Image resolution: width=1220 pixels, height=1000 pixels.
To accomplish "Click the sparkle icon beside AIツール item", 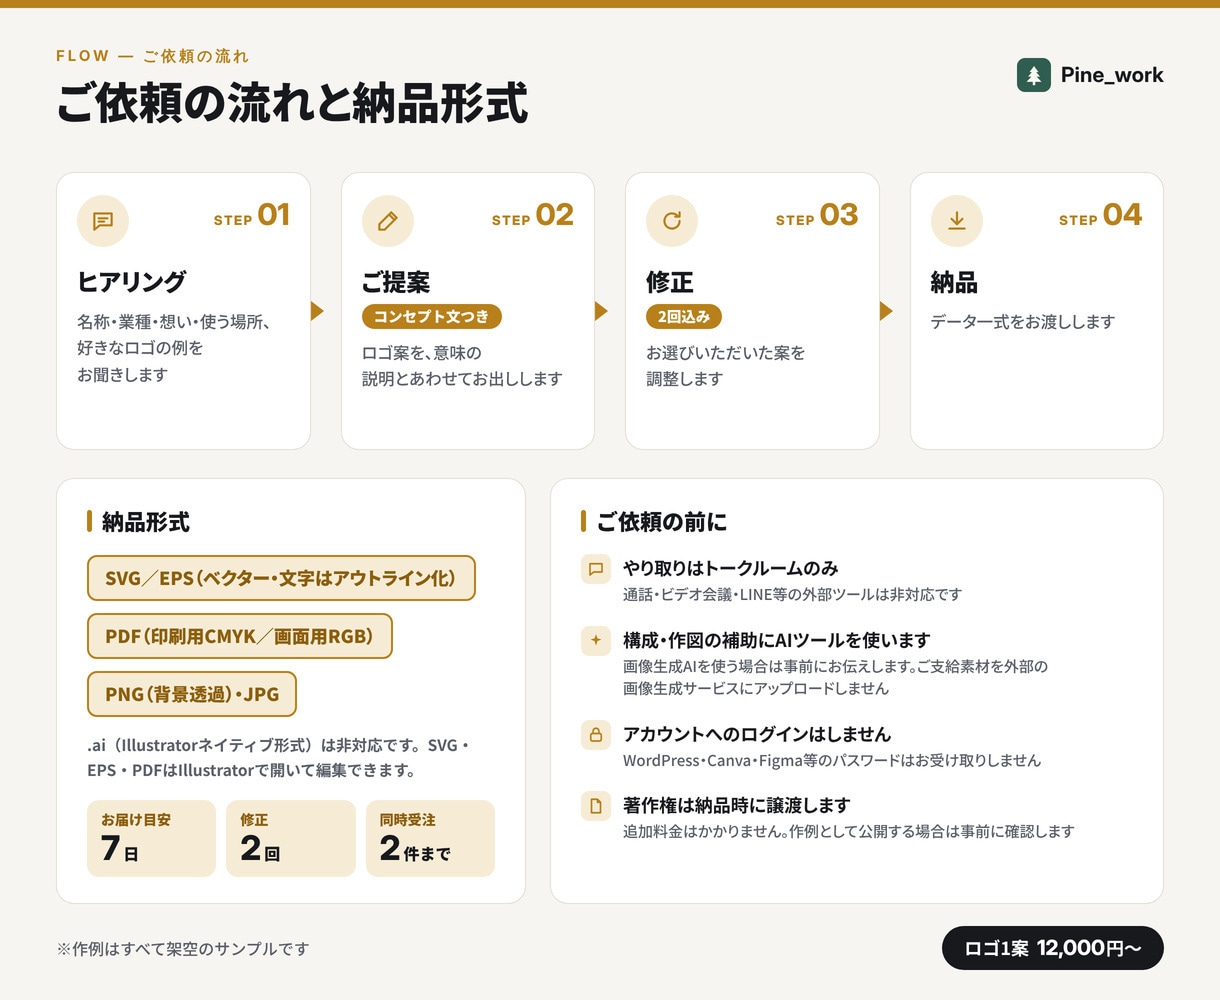I will [x=596, y=641].
